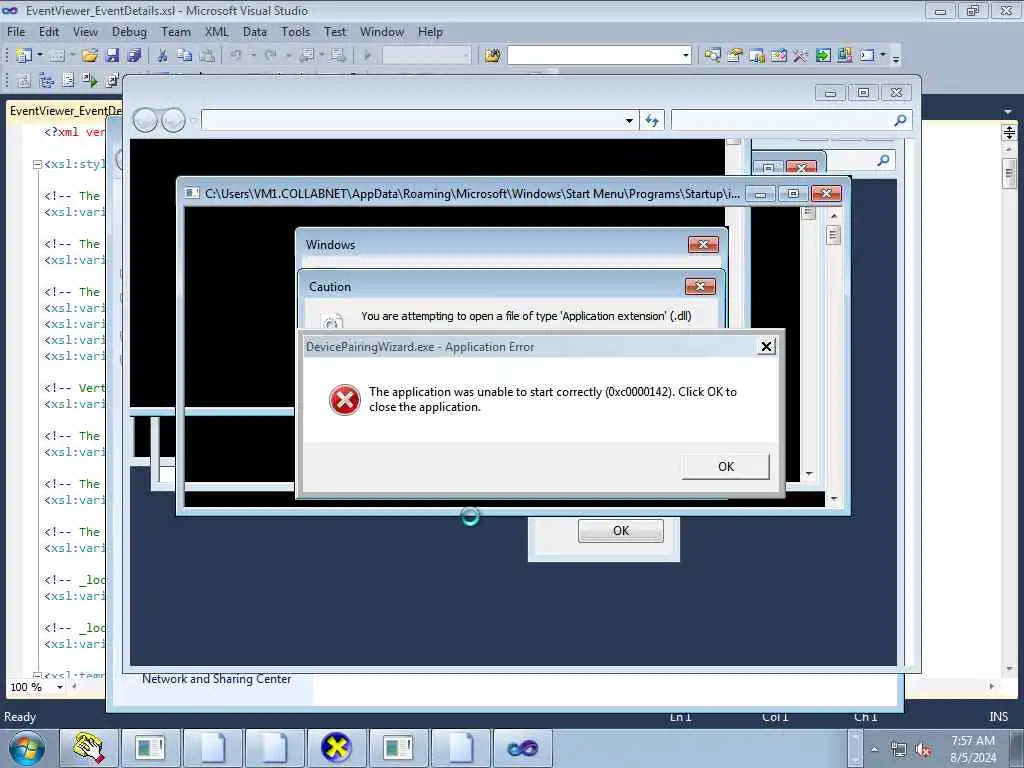Click the lower OK button behind the console
This screenshot has height=768, width=1024.
(x=620, y=530)
